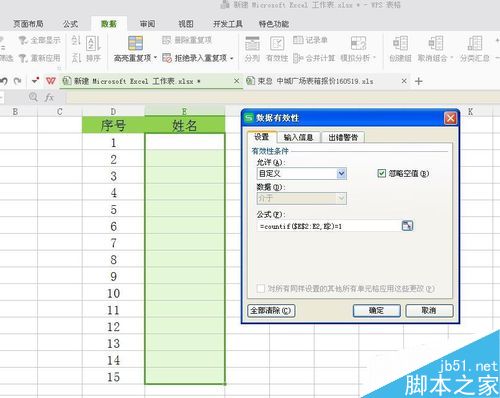
Task: Click the 重新应用 reapply filter icon
Action: 23,58
